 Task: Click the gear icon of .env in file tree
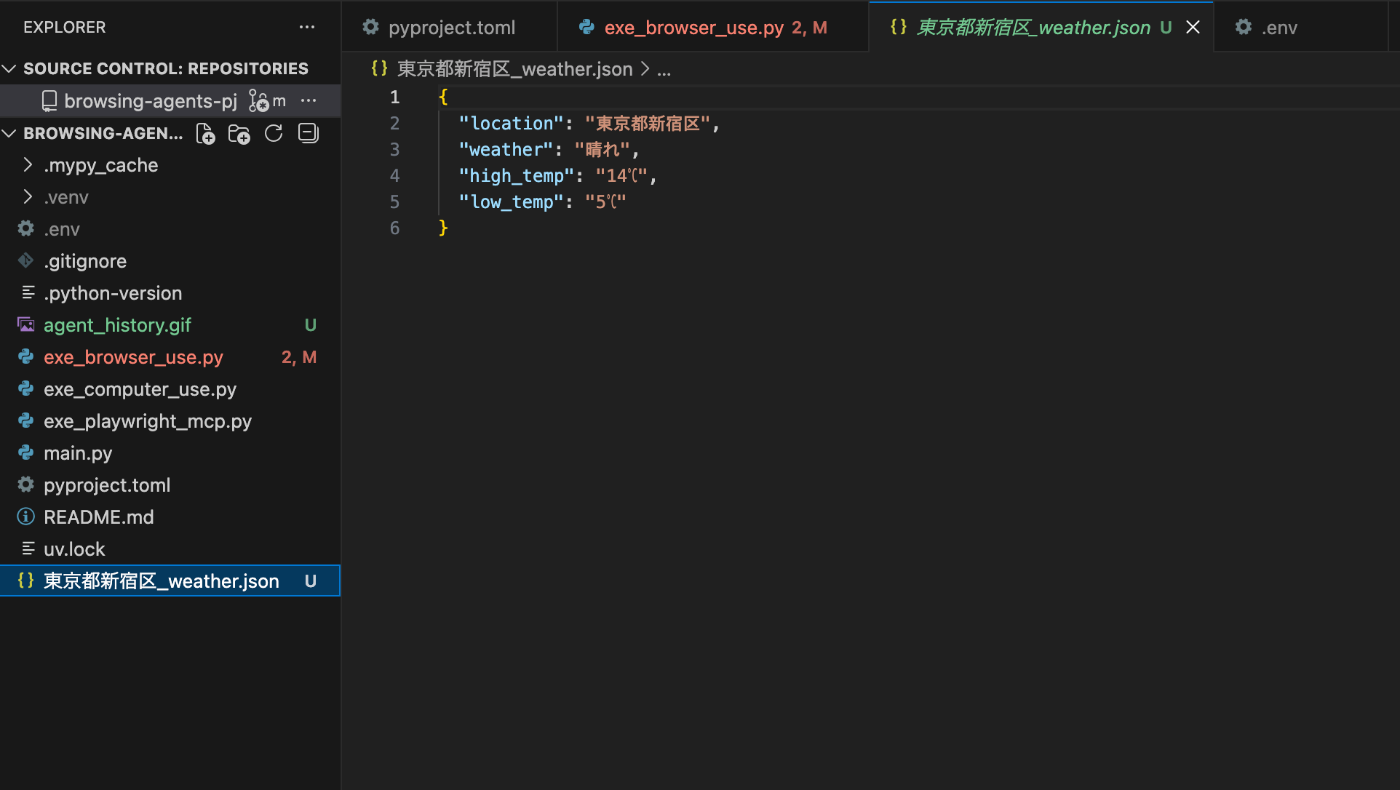[26, 229]
